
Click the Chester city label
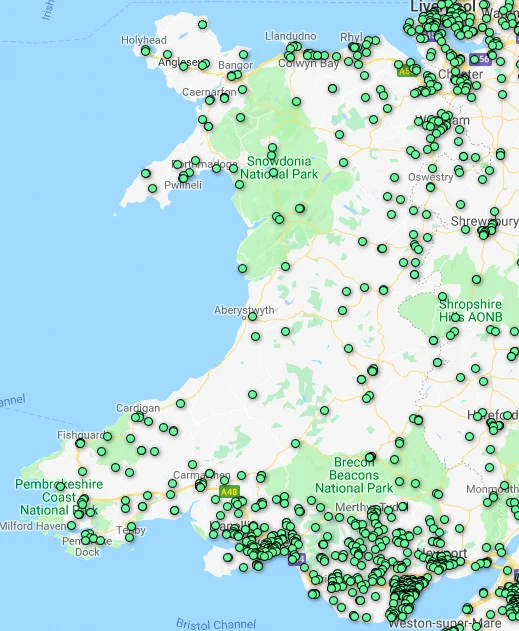pyautogui.click(x=461, y=74)
